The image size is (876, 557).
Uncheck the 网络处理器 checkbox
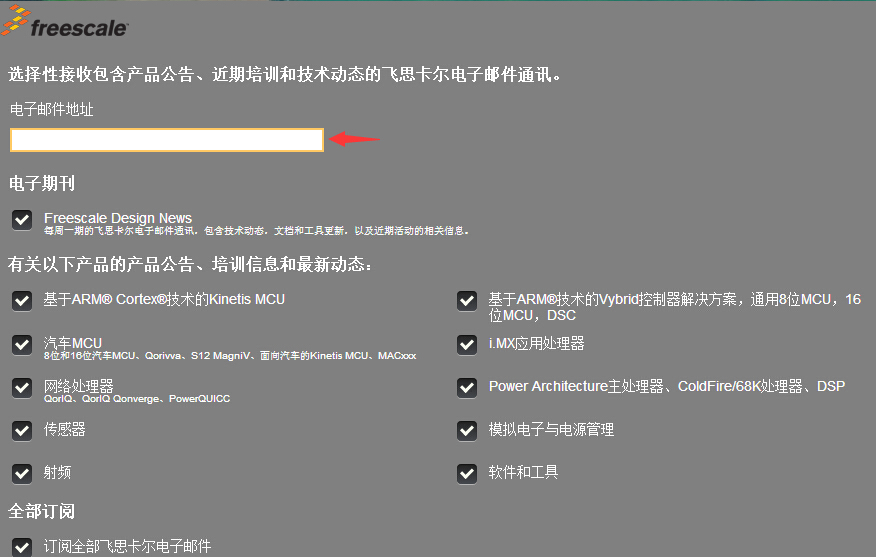pyautogui.click(x=22, y=387)
